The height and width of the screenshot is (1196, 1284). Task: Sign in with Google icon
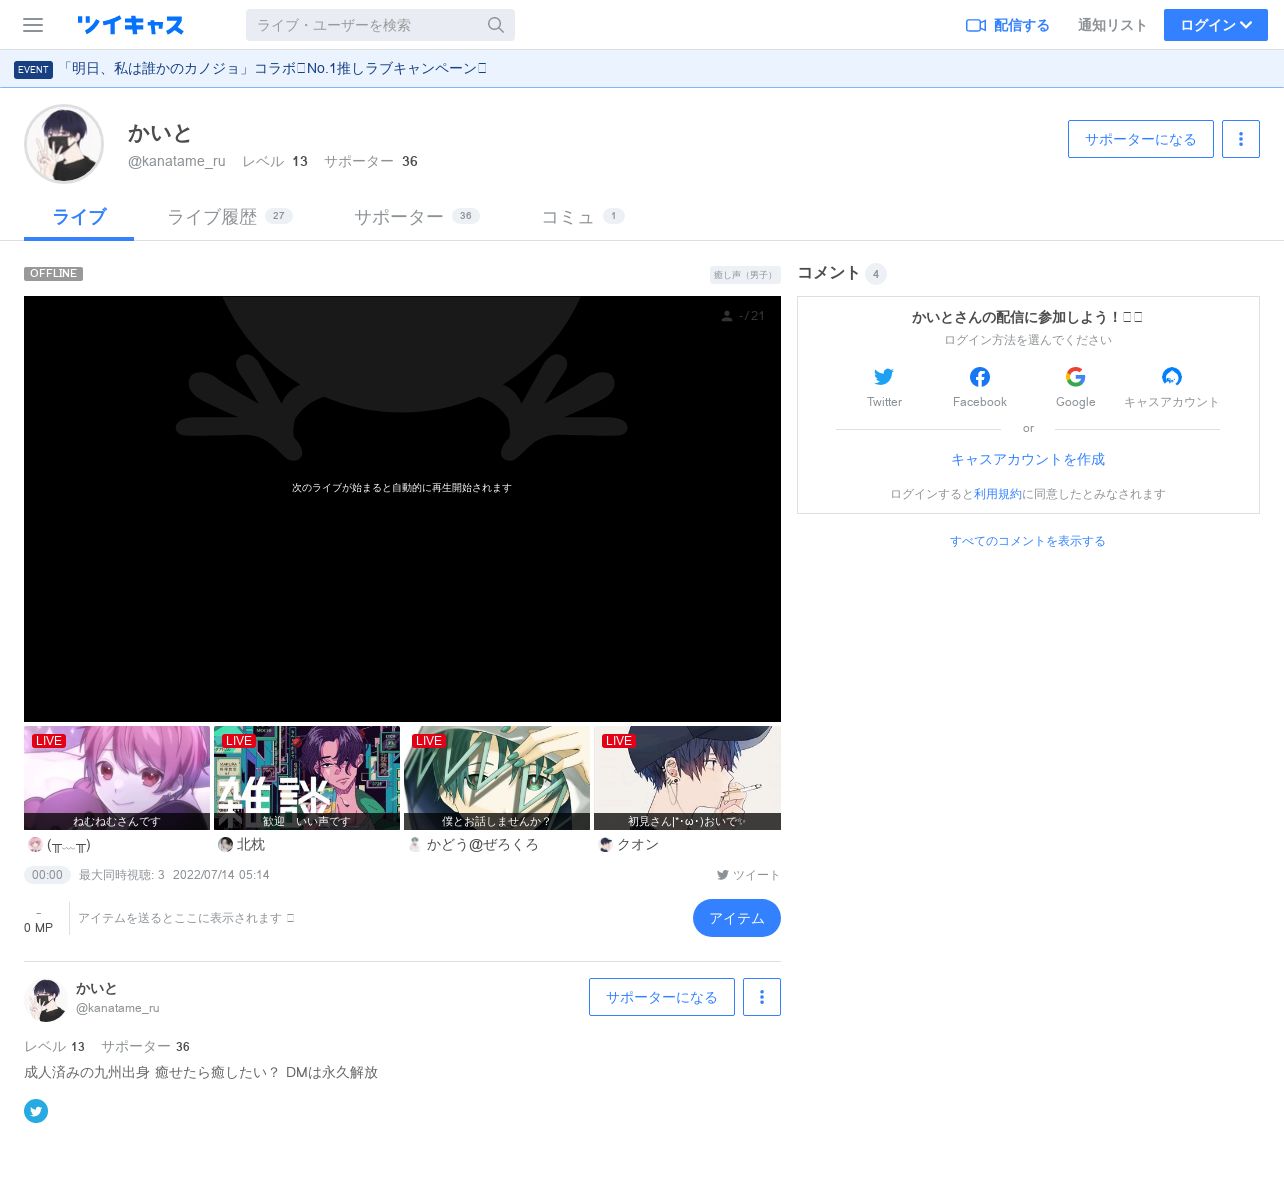(1076, 377)
